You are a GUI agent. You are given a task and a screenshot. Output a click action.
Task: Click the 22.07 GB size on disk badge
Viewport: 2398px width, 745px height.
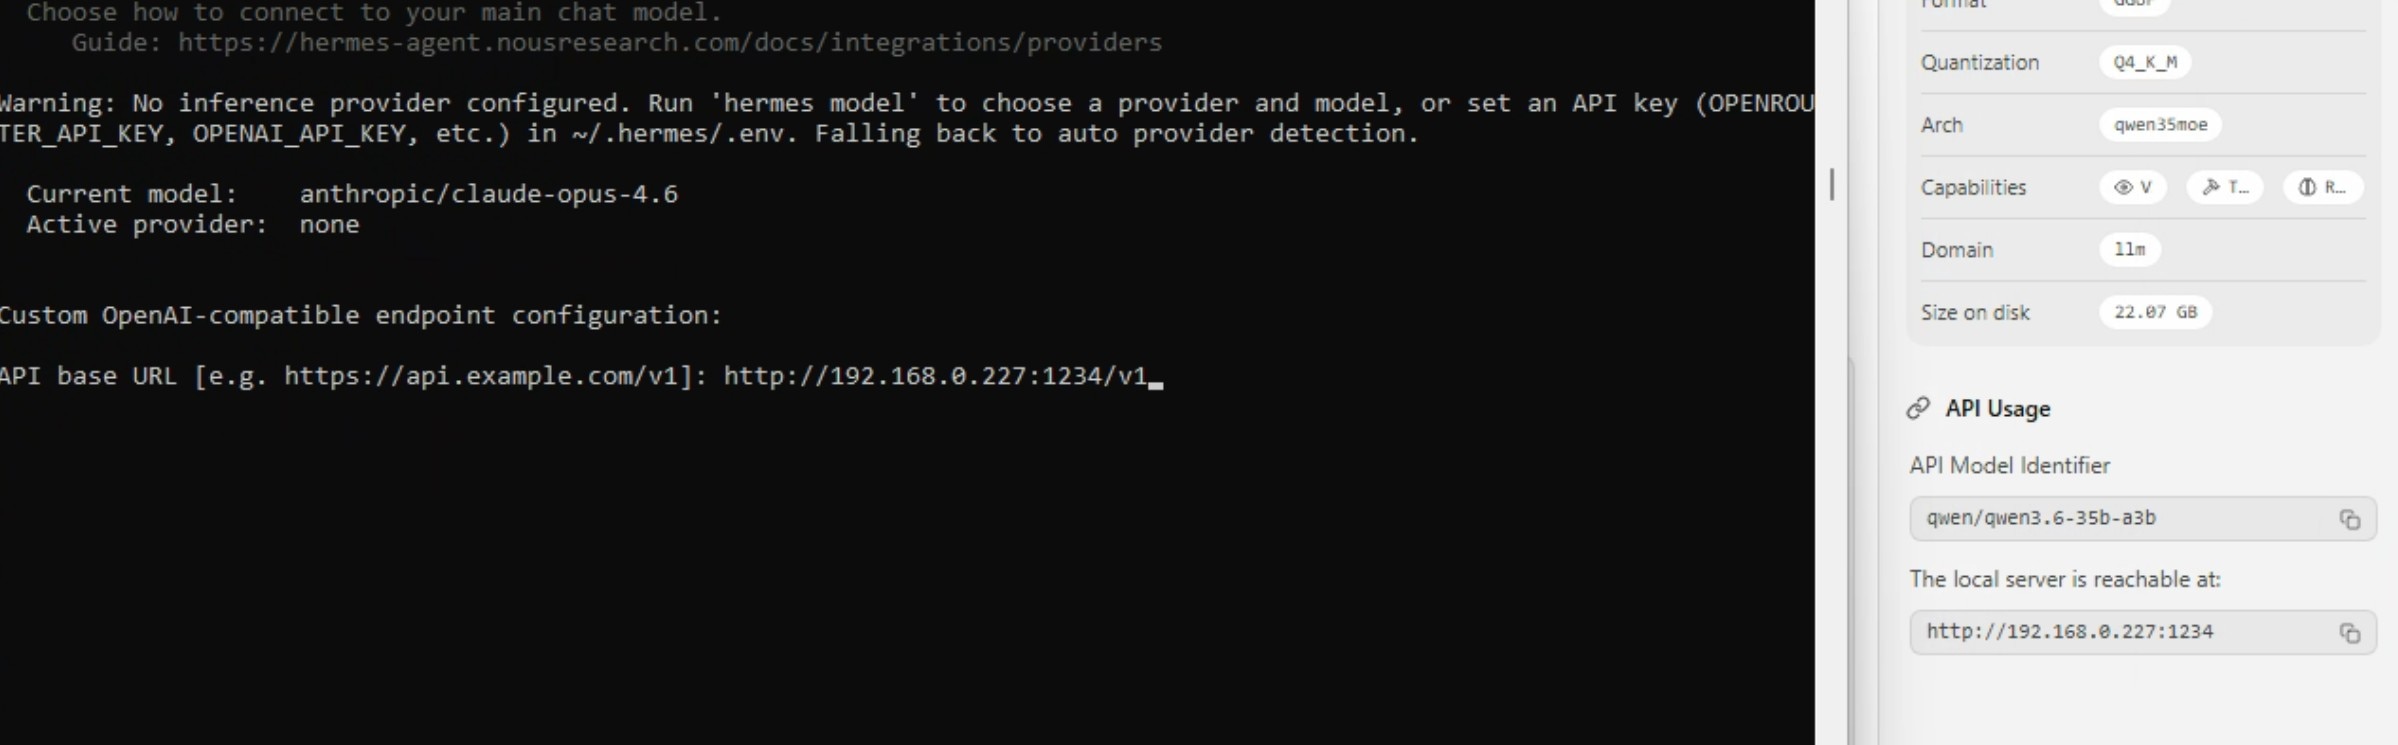[x=2155, y=312]
